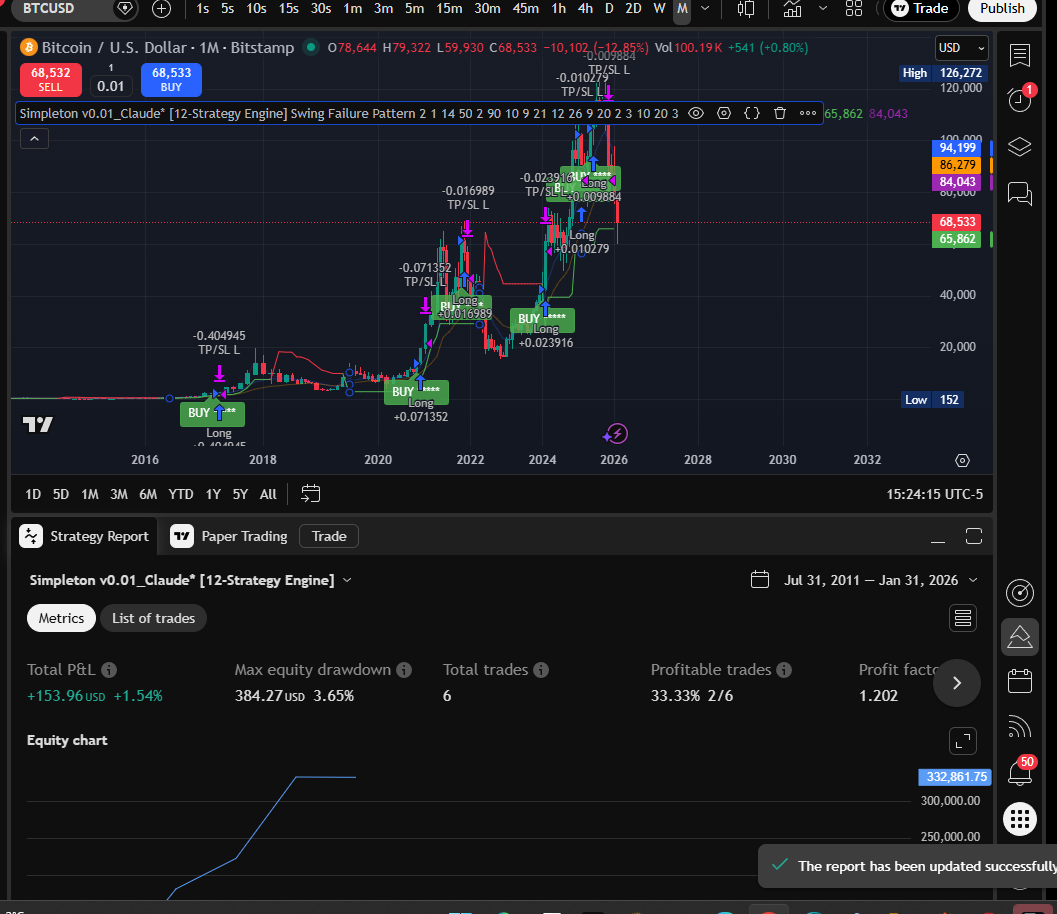
Task: Open the Alerts panel
Action: pos(1019,99)
